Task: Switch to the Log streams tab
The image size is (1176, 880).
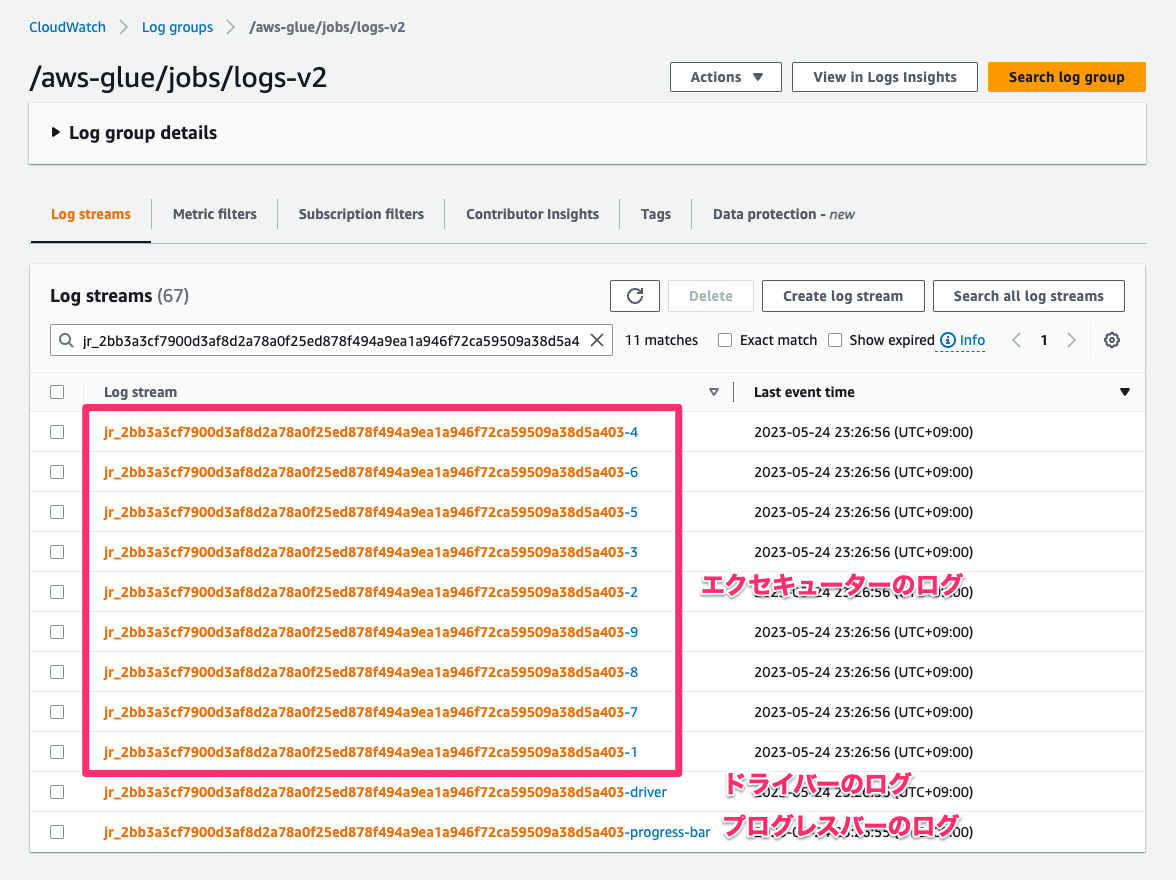Action: (91, 214)
